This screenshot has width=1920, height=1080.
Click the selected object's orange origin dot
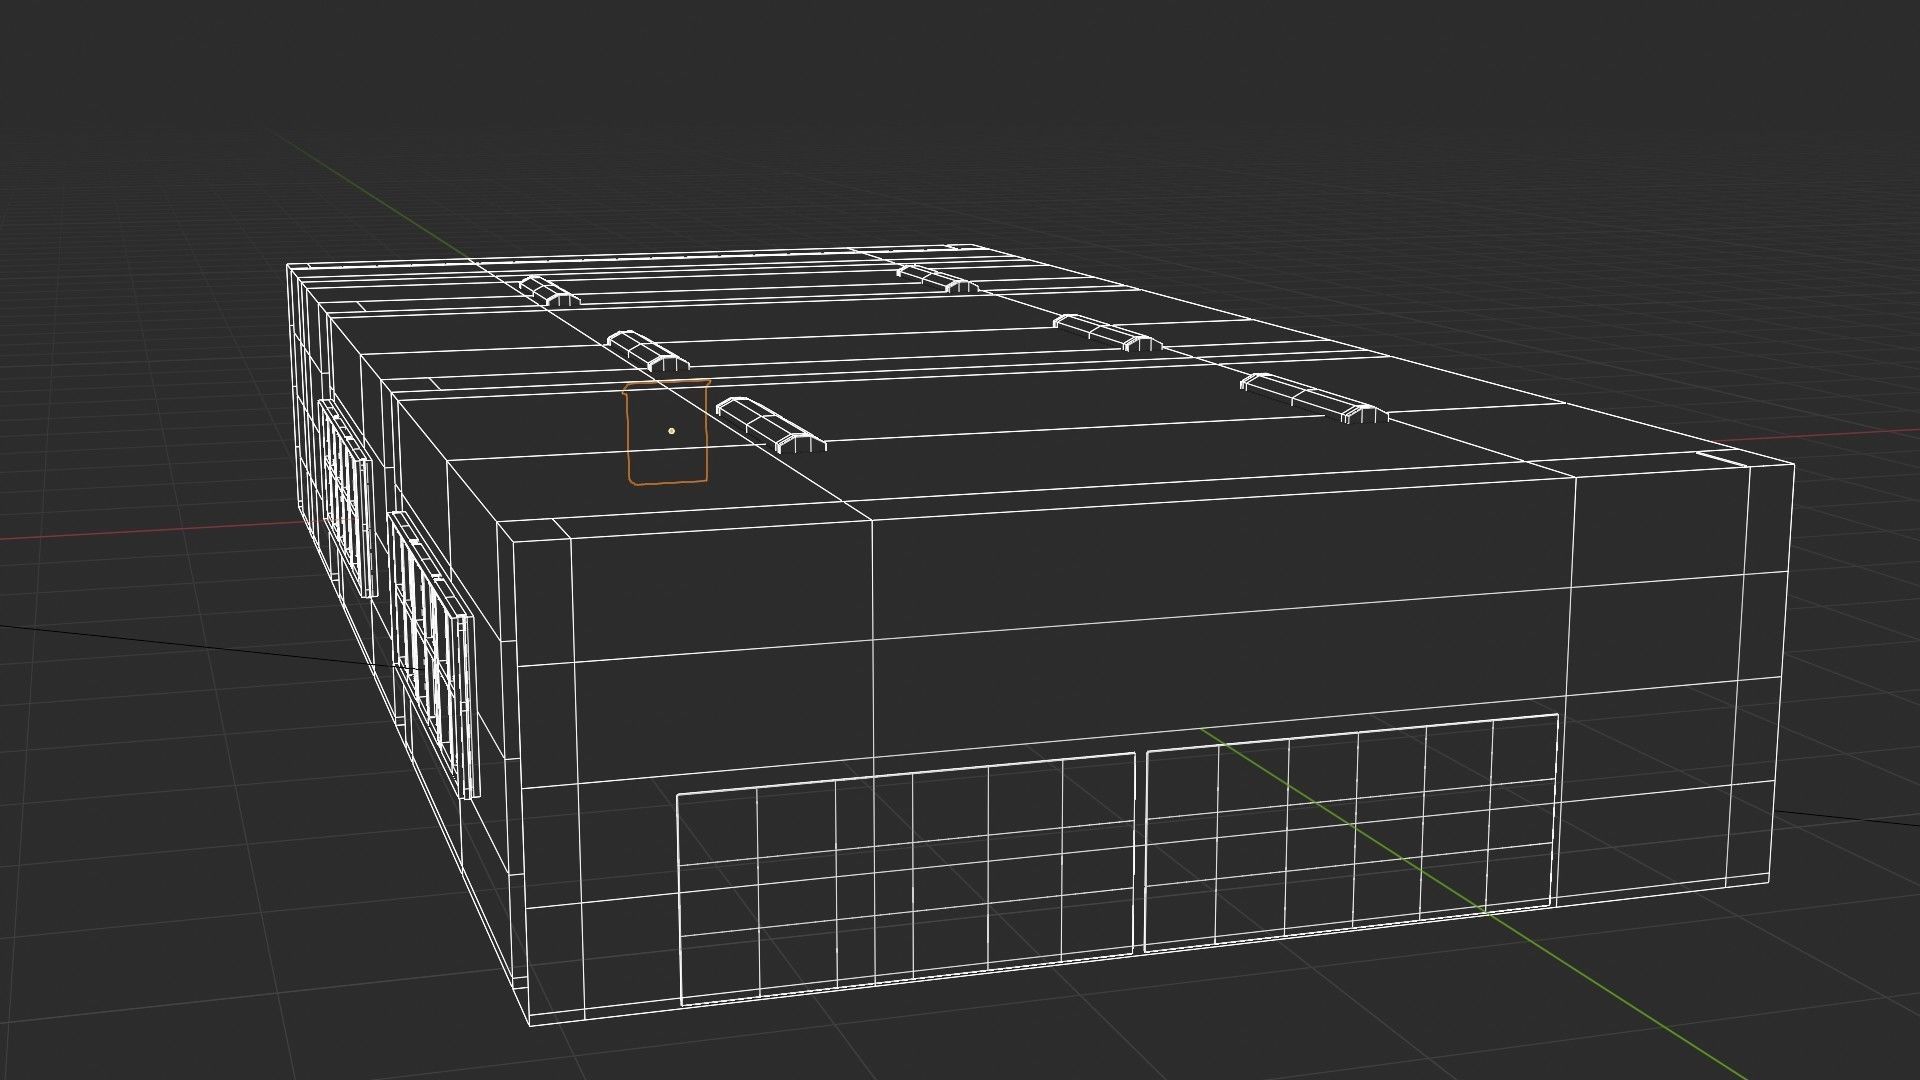click(x=672, y=431)
